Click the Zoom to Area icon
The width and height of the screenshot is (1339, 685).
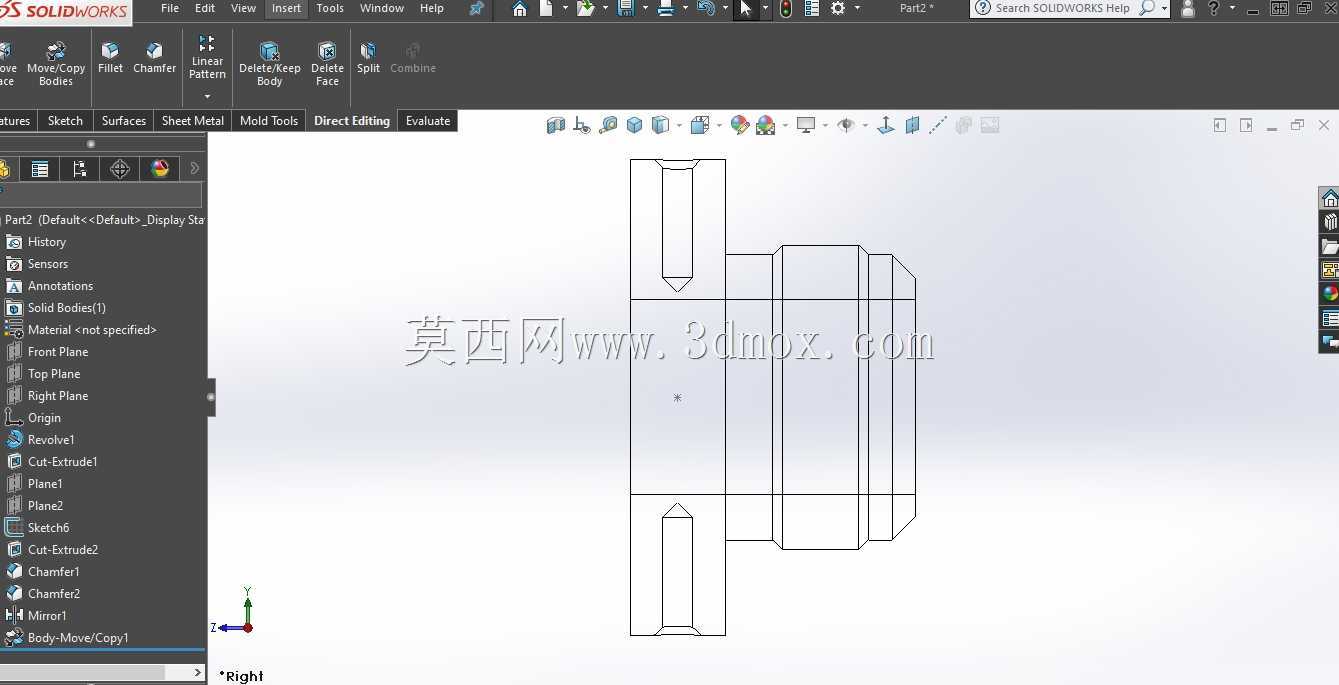(x=608, y=125)
